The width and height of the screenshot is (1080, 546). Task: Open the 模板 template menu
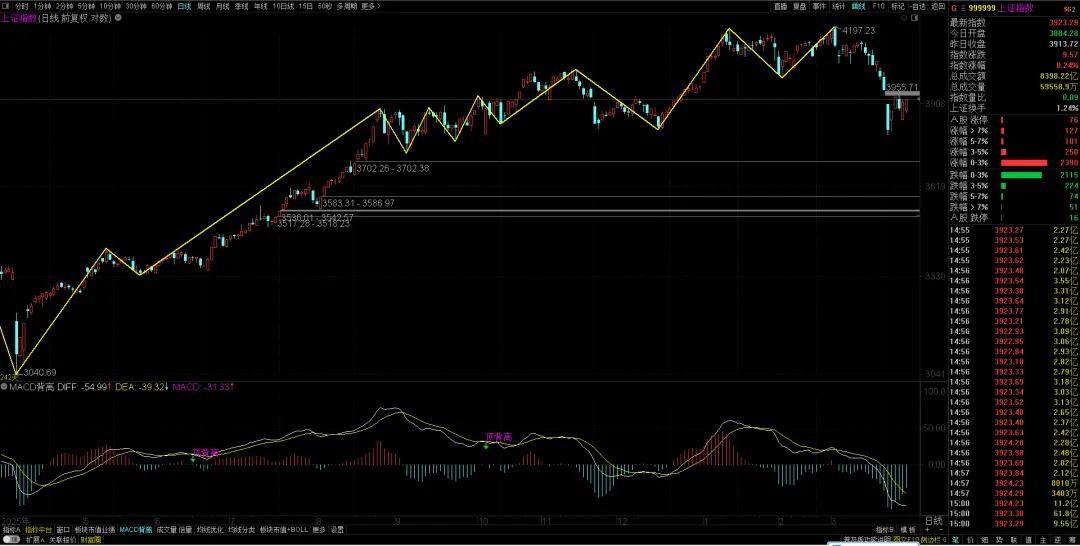pyautogui.click(x=908, y=529)
